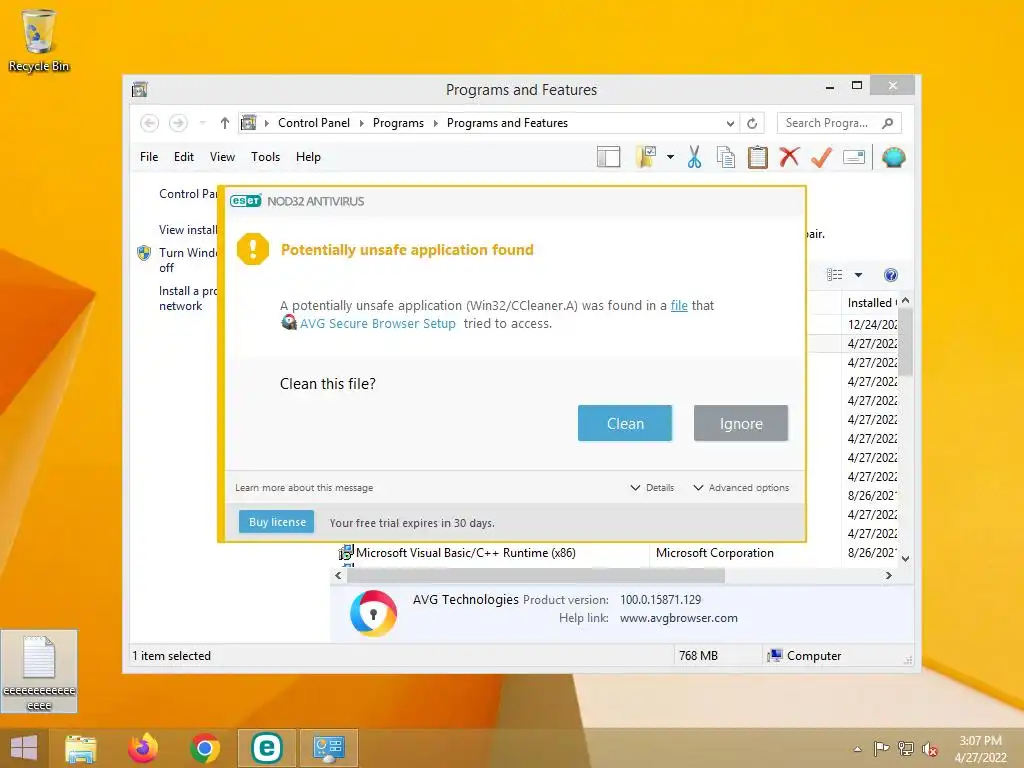Click the preview pane layout toolbar icon
This screenshot has width=1024, height=768.
[608, 157]
